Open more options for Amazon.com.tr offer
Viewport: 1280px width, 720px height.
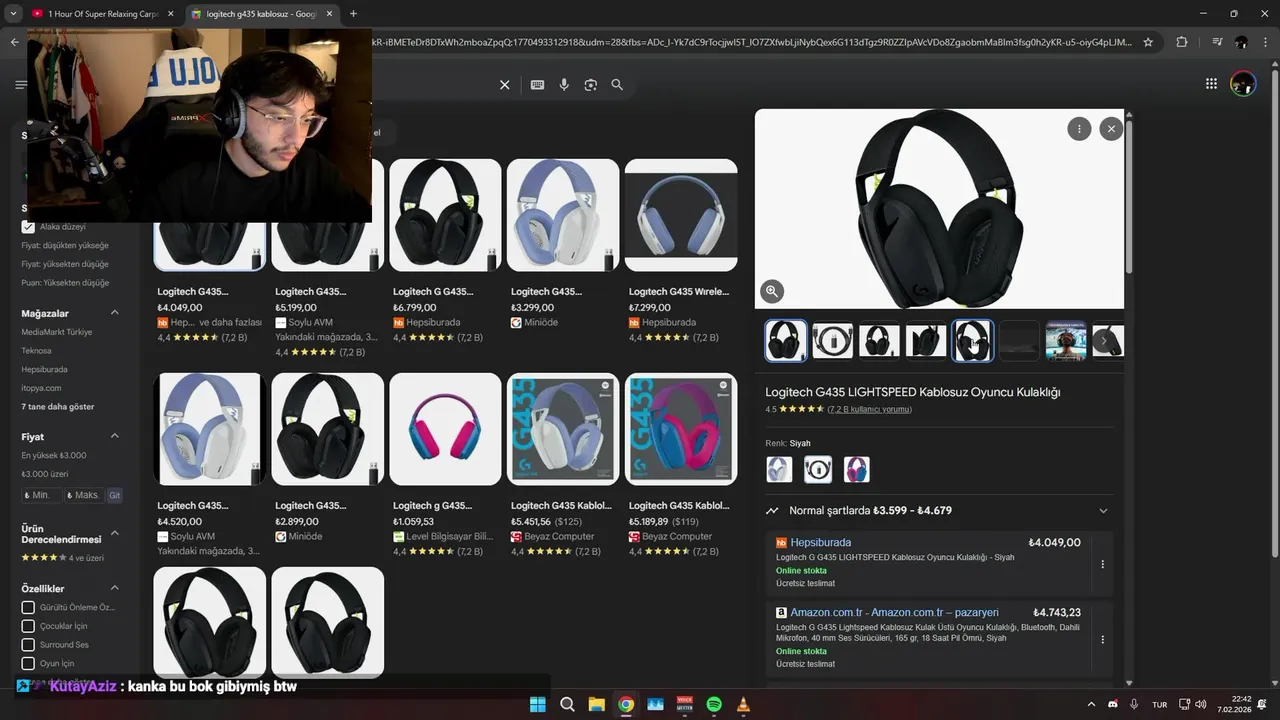(x=1103, y=639)
